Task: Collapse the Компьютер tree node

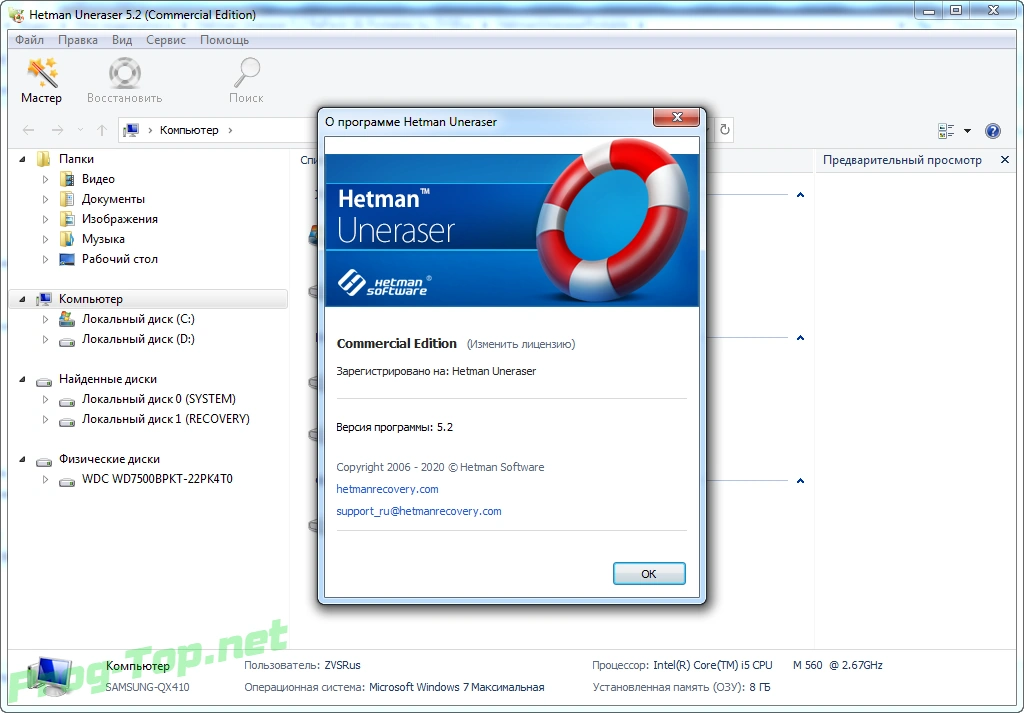Action: tap(22, 299)
